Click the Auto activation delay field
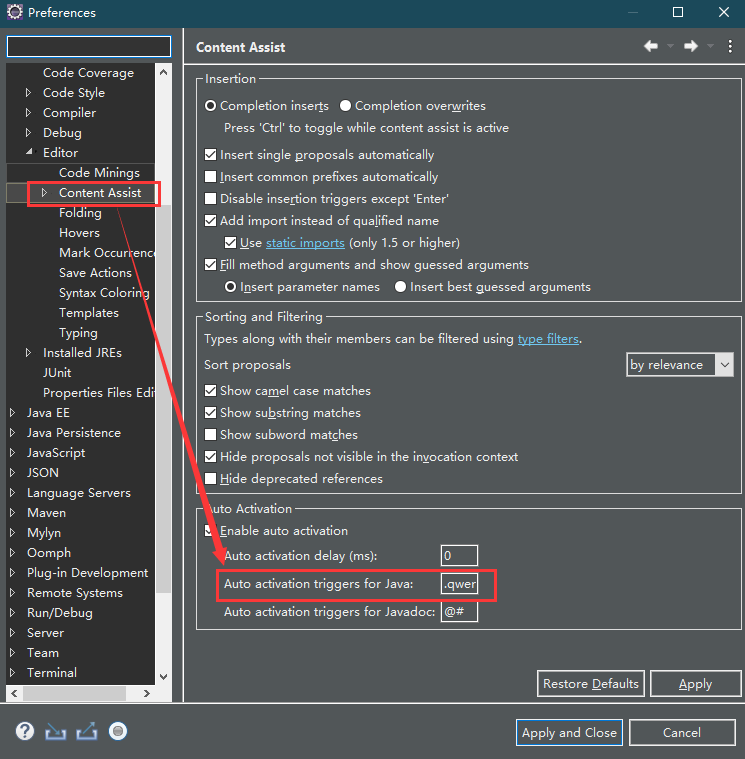The height and width of the screenshot is (759, 745). pos(459,555)
